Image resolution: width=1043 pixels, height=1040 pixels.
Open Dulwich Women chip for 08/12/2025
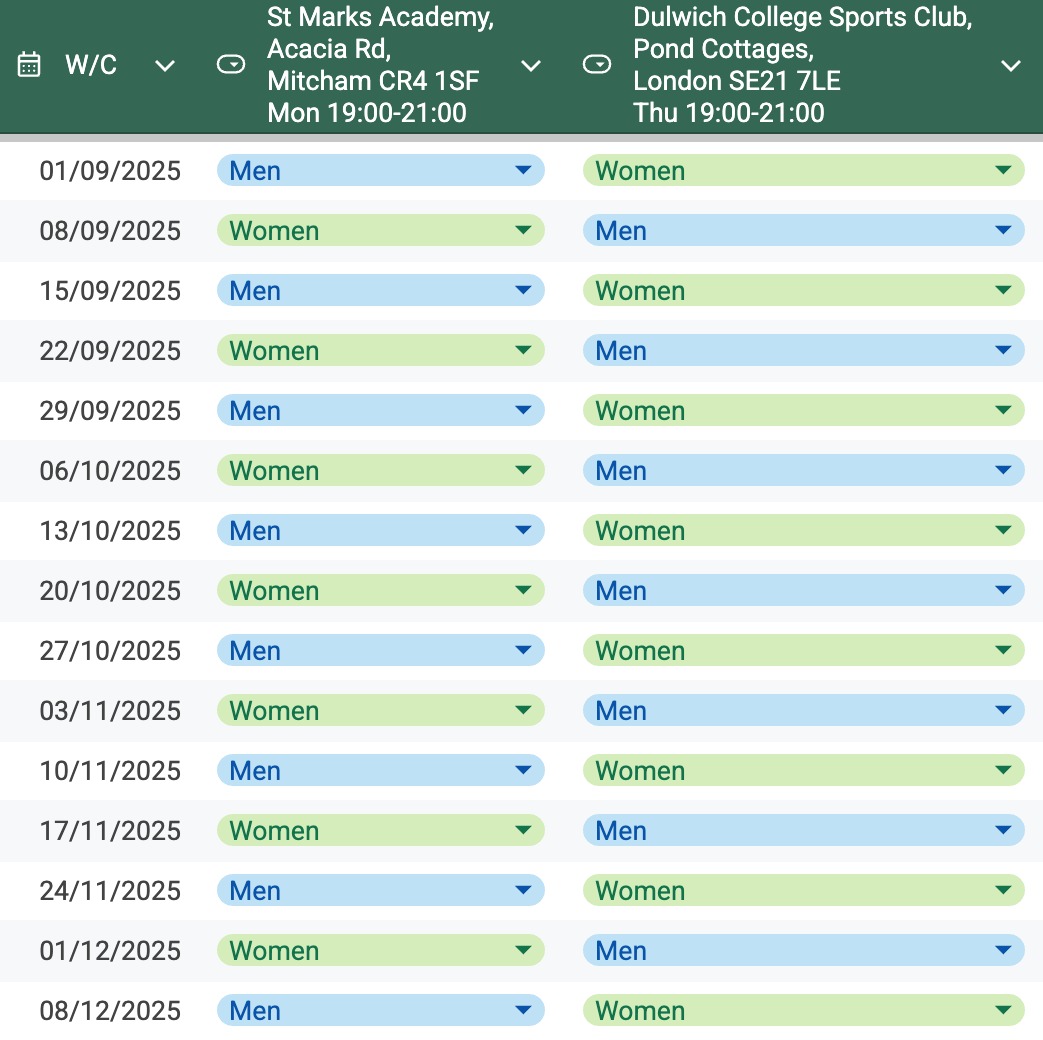pos(803,1011)
